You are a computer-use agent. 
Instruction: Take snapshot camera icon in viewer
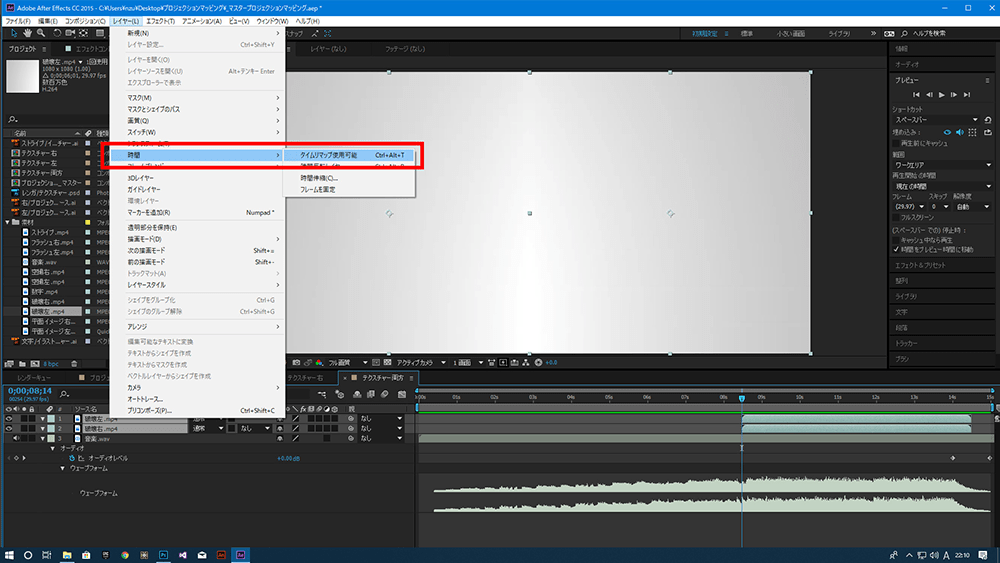point(296,362)
